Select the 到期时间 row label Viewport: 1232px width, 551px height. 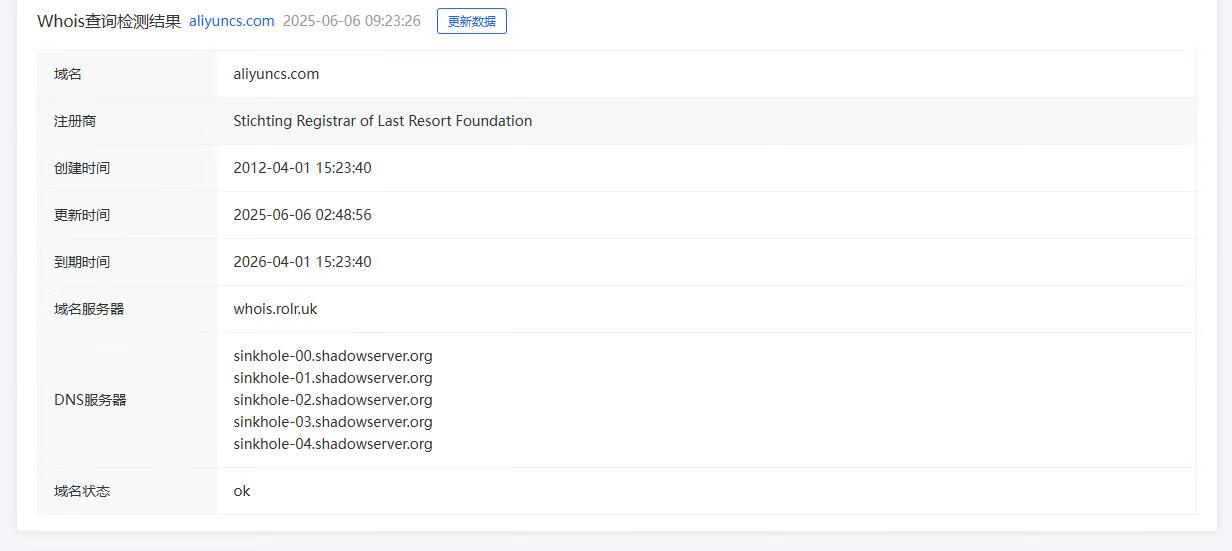82,262
